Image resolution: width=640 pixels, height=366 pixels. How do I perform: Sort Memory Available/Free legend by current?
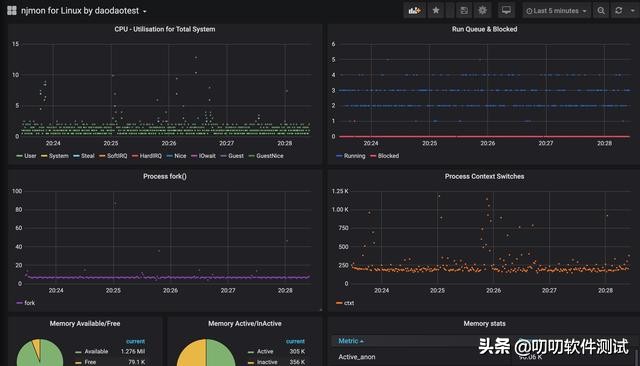coord(136,341)
